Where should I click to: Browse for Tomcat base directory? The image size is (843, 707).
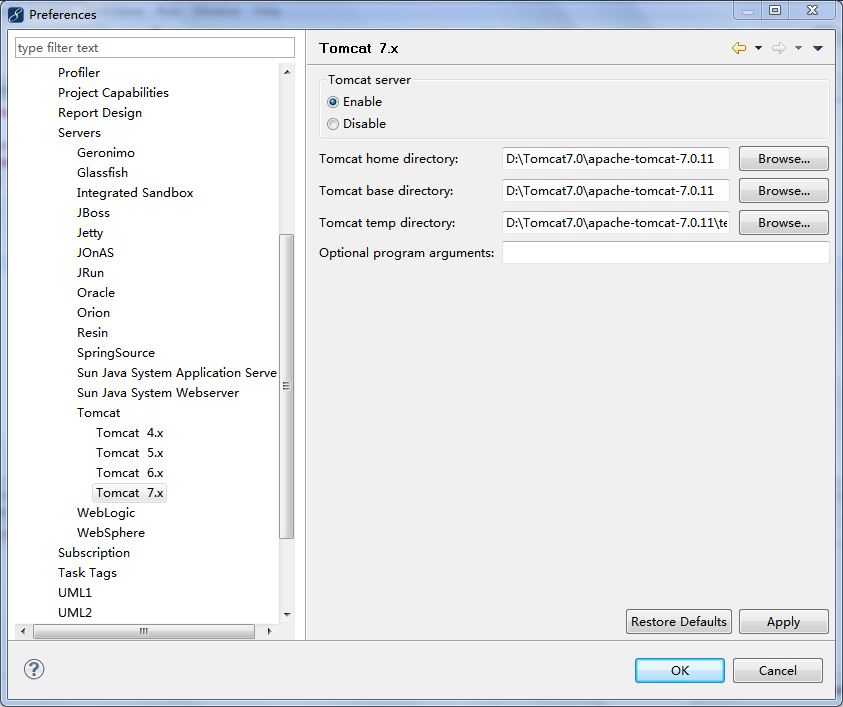[x=783, y=190]
